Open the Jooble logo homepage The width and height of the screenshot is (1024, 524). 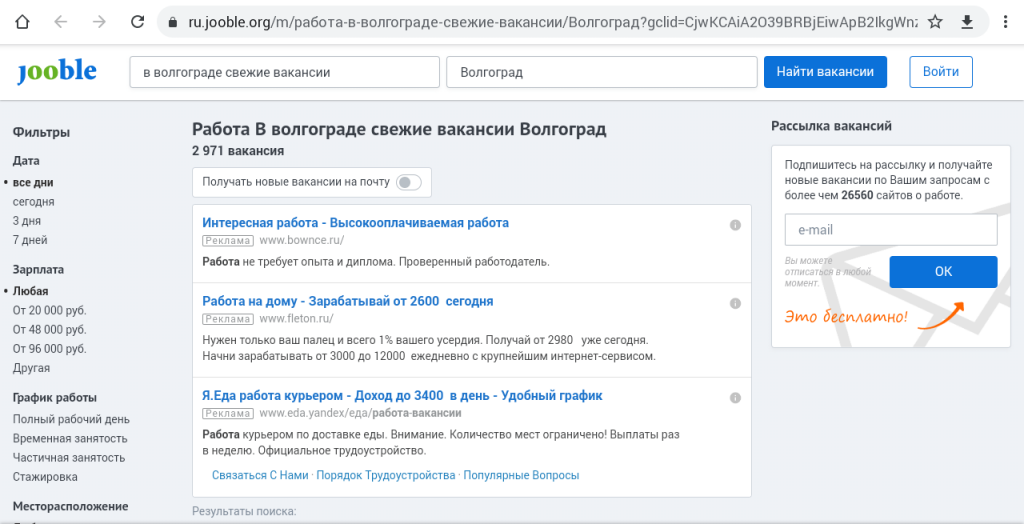tap(57, 72)
